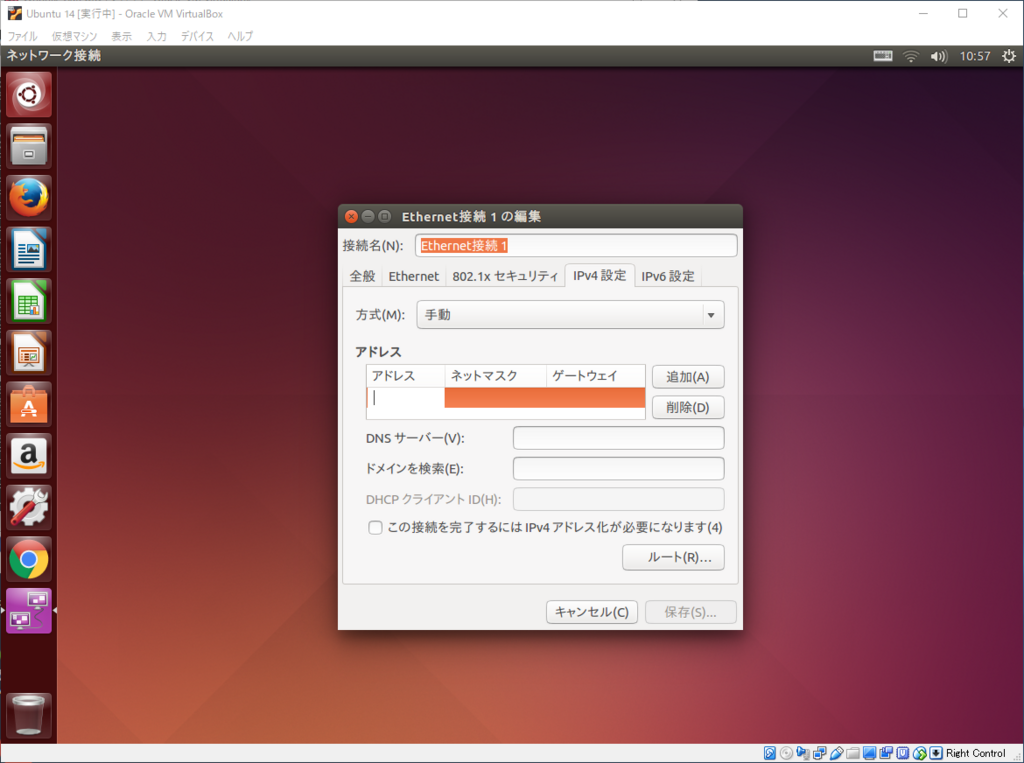Click the ネットマスク column header

(496, 376)
